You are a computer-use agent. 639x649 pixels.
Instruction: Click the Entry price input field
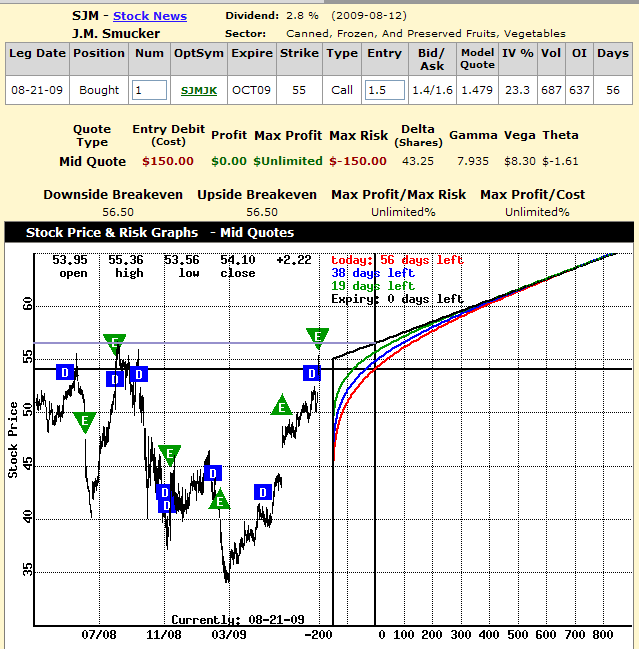tap(384, 90)
